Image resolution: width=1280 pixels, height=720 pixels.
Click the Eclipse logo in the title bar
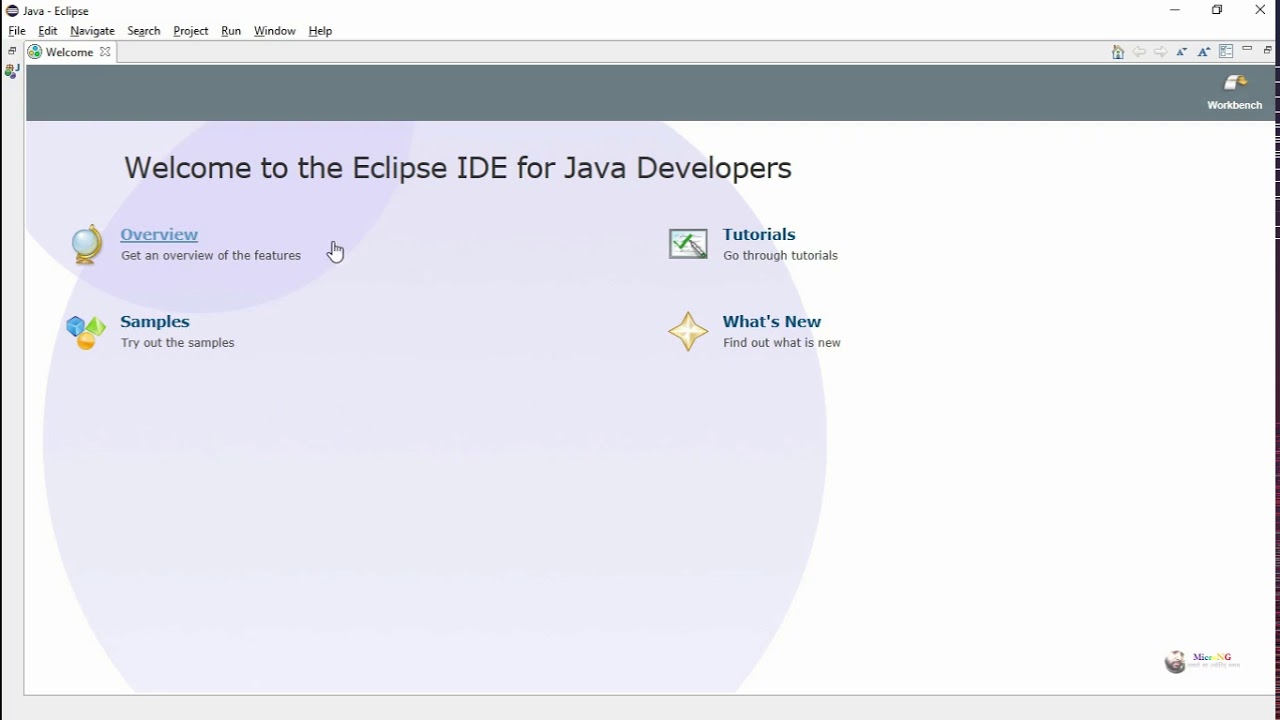pos(12,11)
